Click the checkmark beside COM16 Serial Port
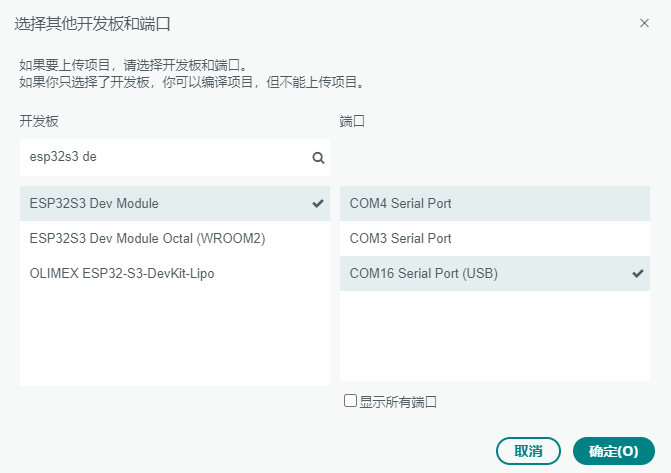 [638, 273]
